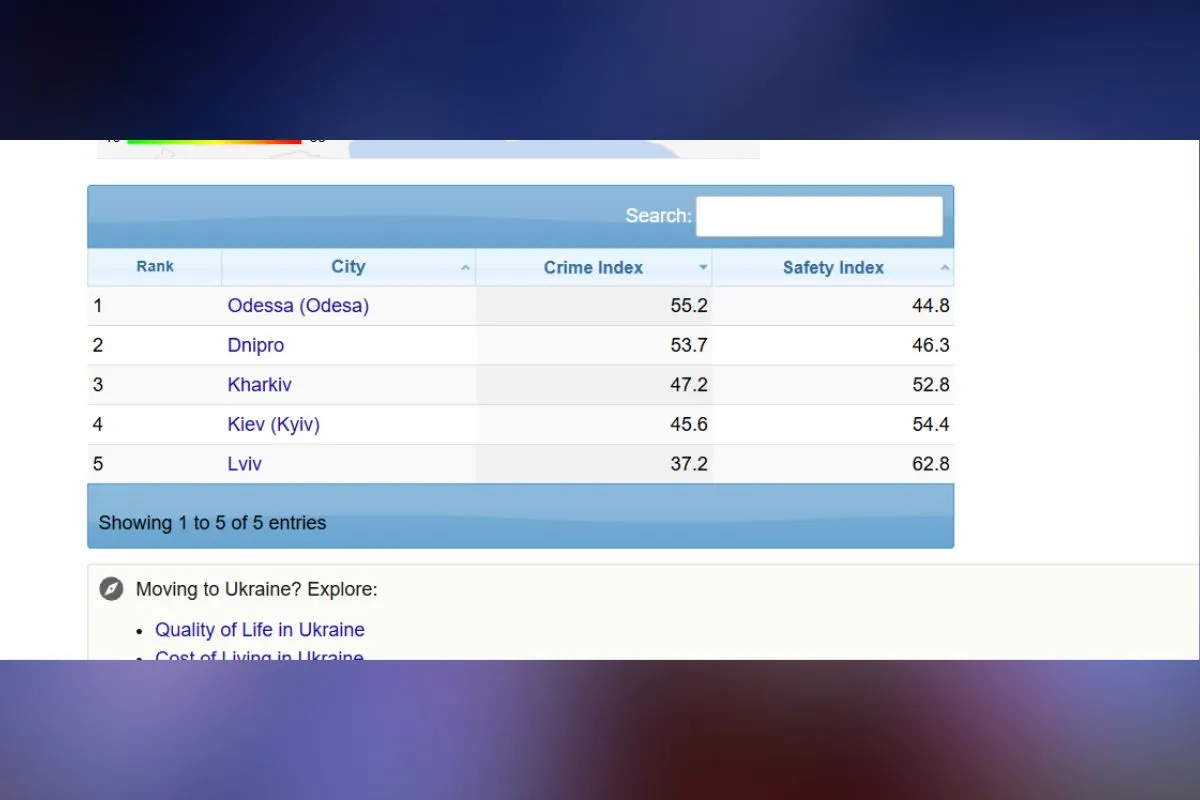Click the sort arrow in Safety Index header

pyautogui.click(x=944, y=268)
